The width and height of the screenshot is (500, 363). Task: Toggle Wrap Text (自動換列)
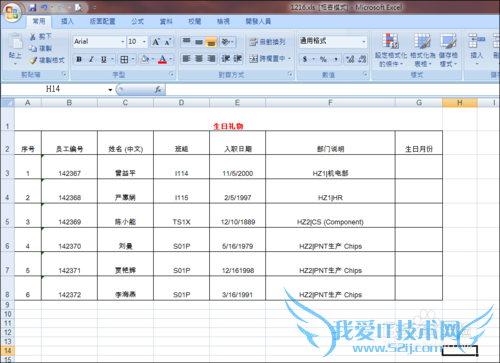tap(267, 42)
